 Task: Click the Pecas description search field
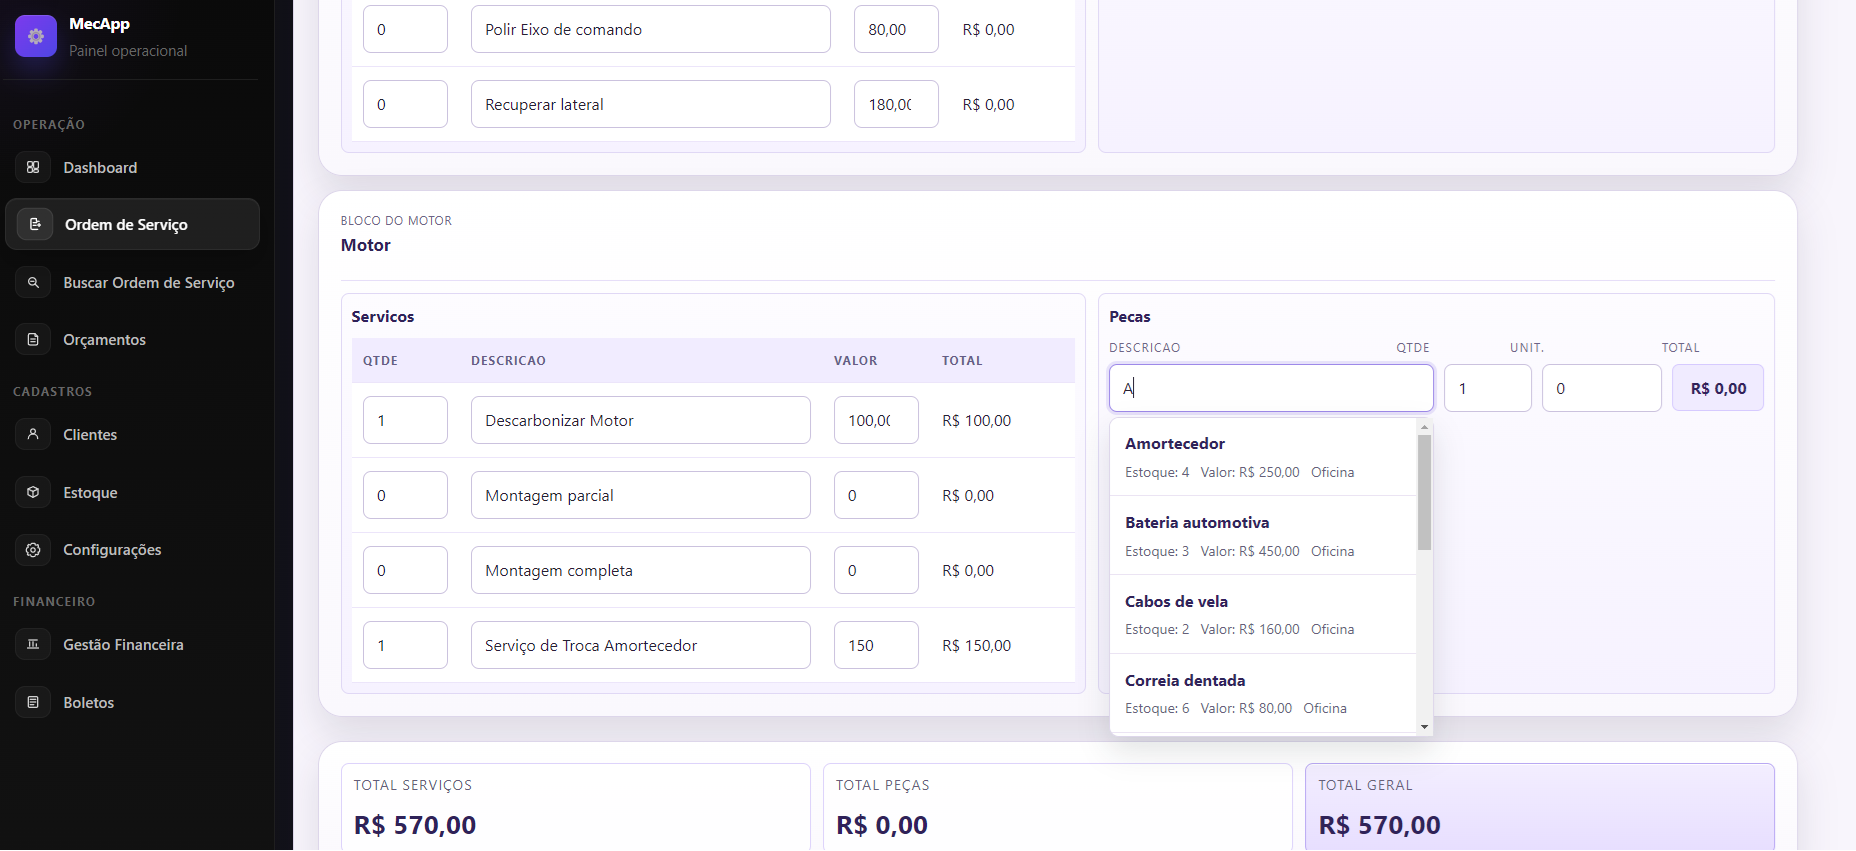[1270, 388]
